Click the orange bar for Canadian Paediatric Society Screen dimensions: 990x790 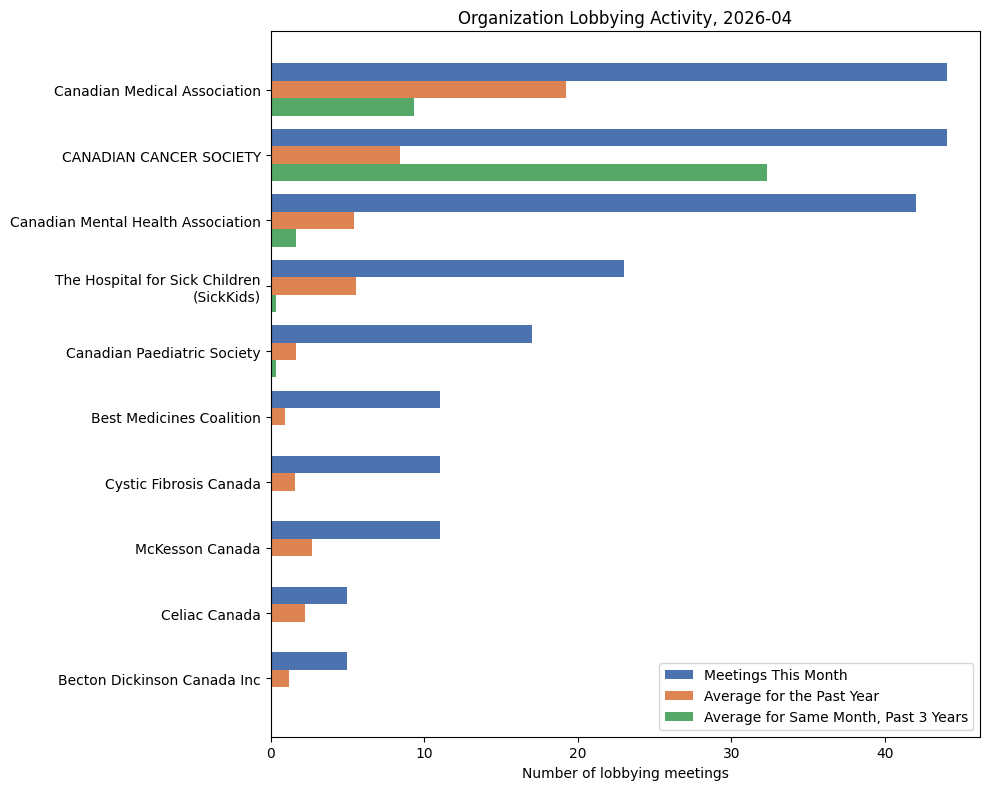pyautogui.click(x=284, y=352)
